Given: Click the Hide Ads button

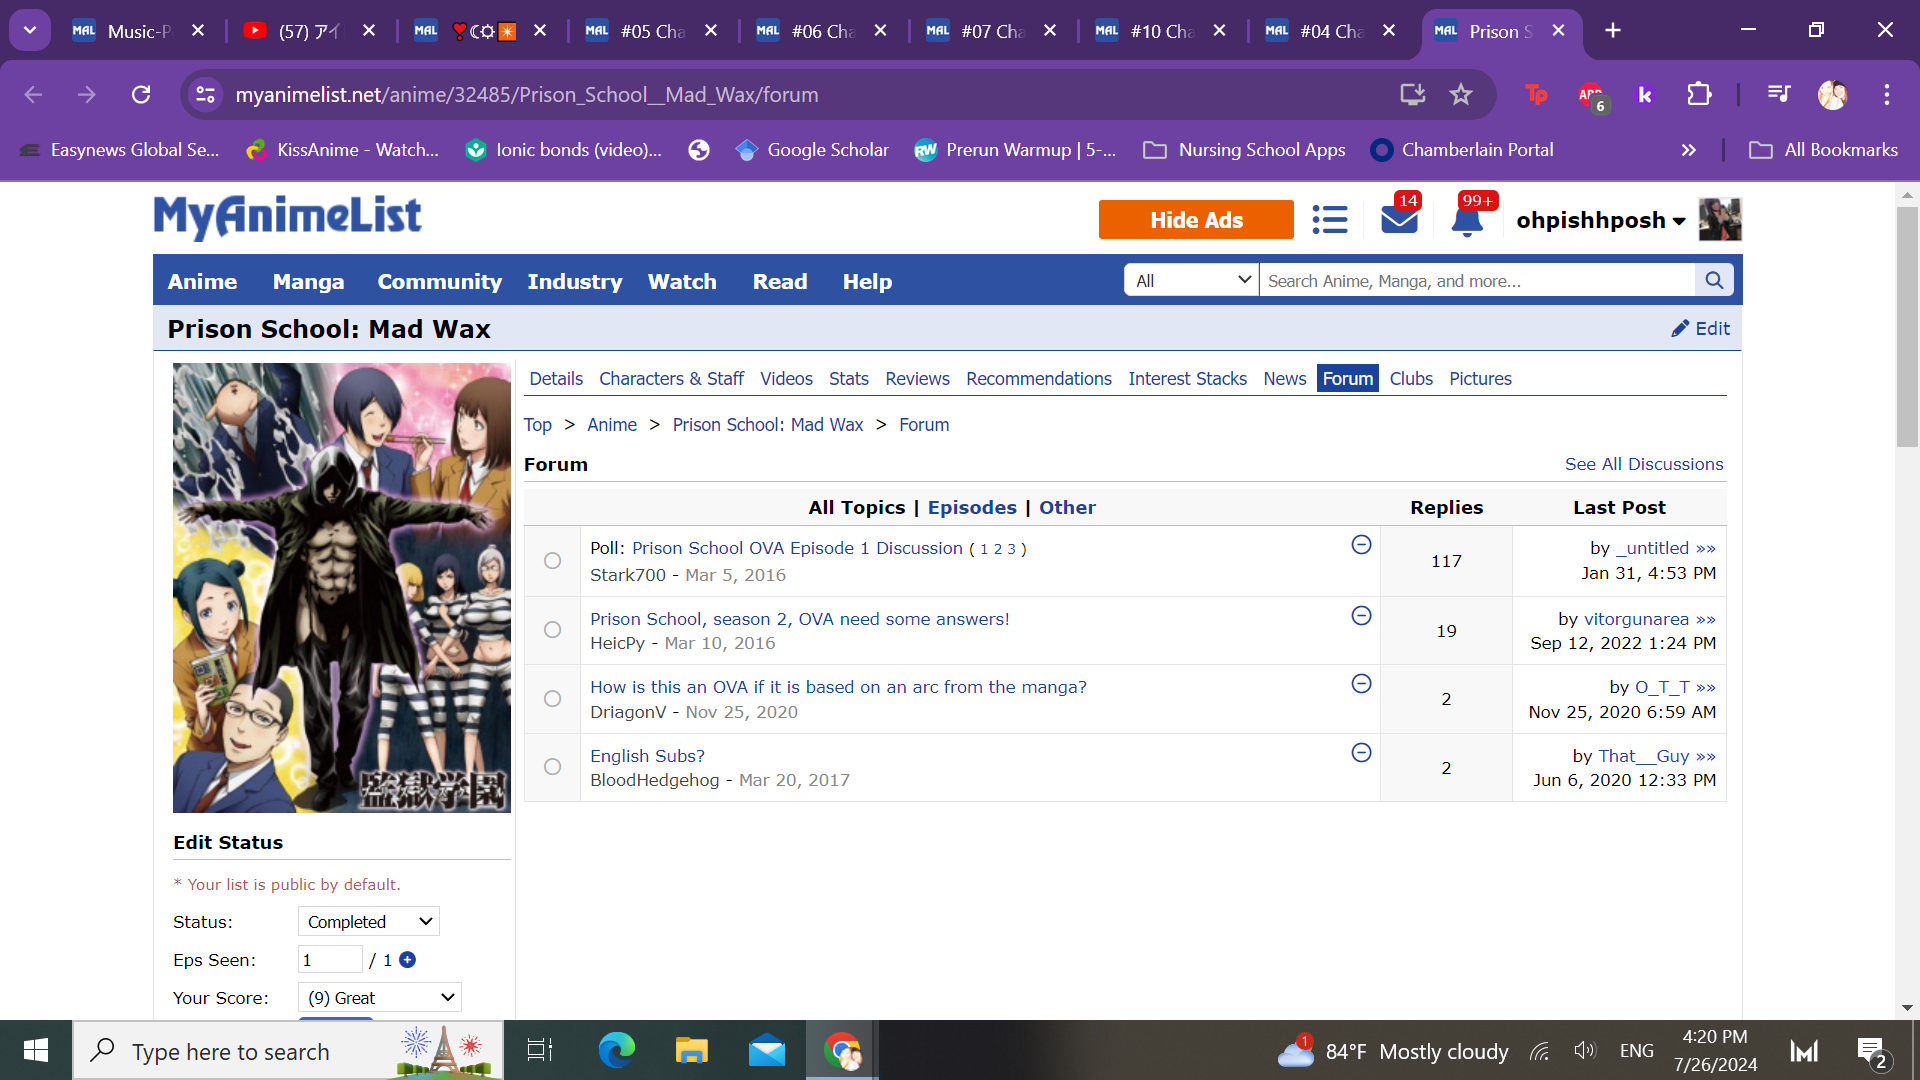Looking at the screenshot, I should [x=1195, y=220].
